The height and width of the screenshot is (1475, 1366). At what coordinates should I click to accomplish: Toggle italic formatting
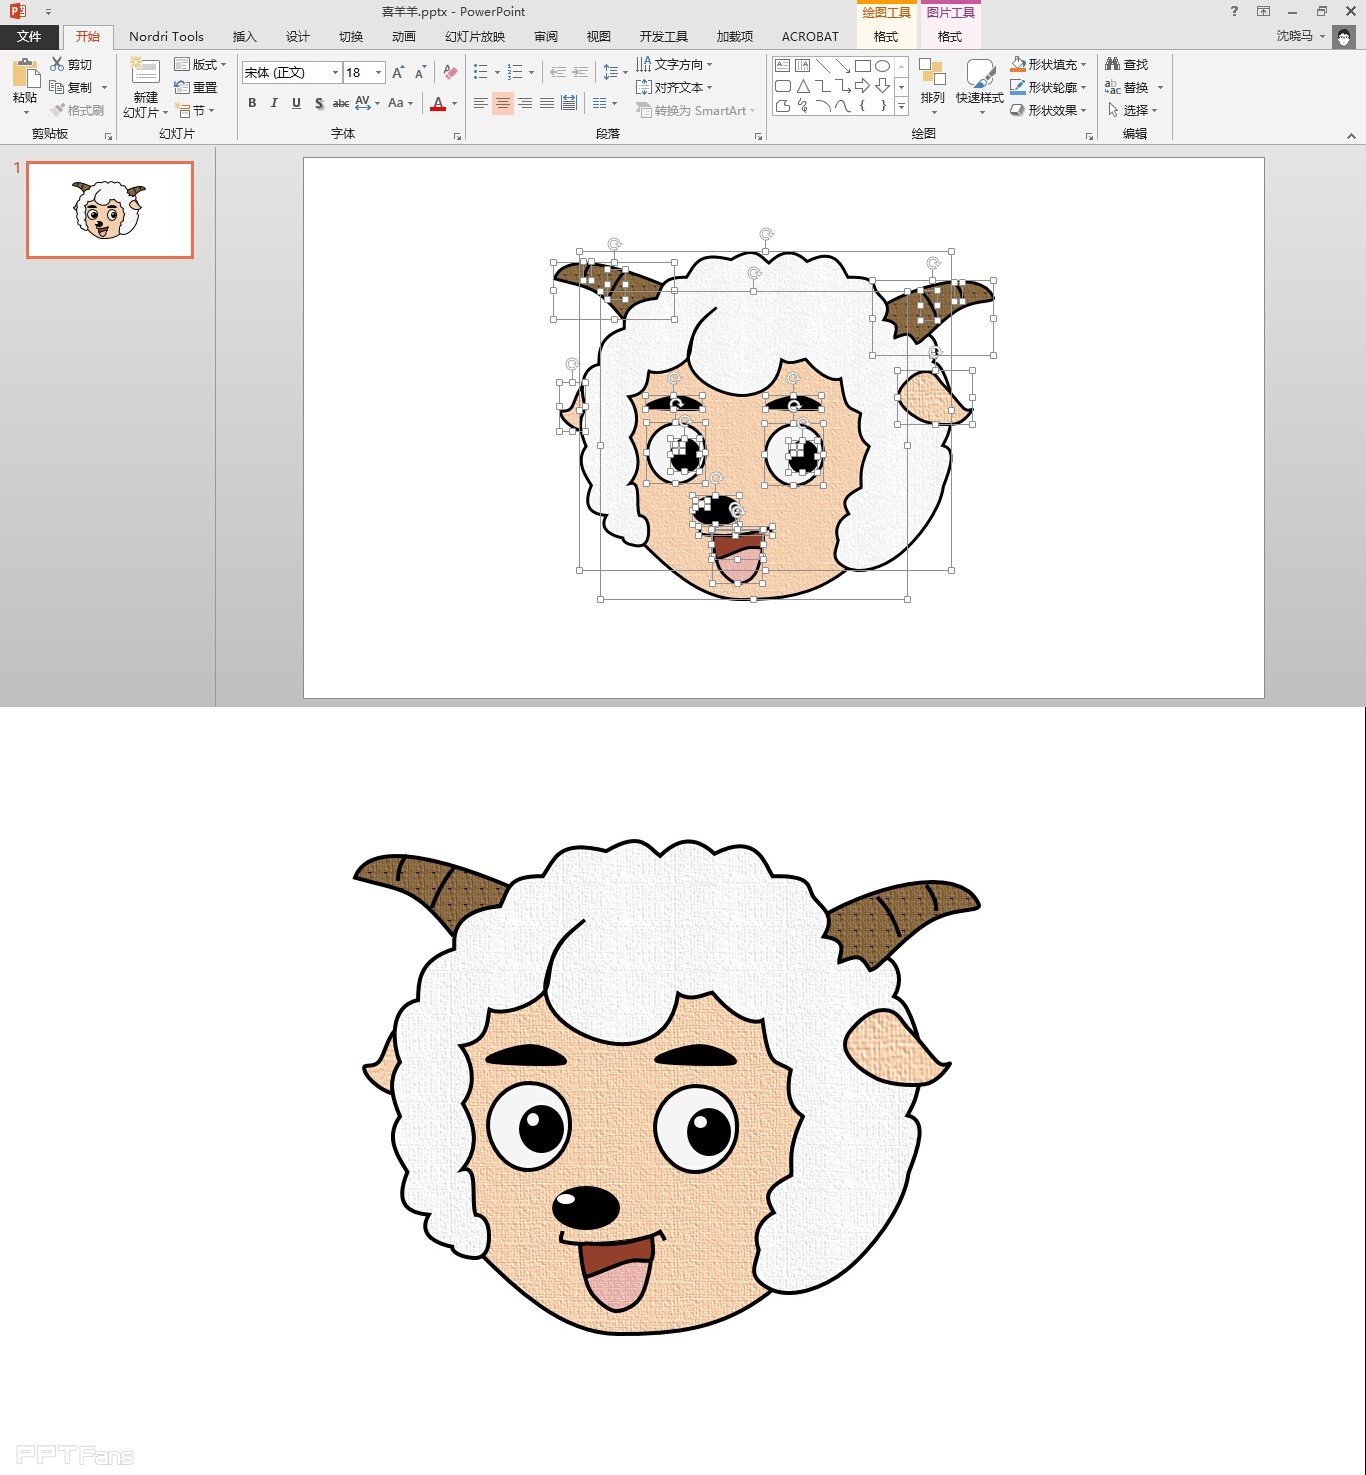tap(274, 103)
